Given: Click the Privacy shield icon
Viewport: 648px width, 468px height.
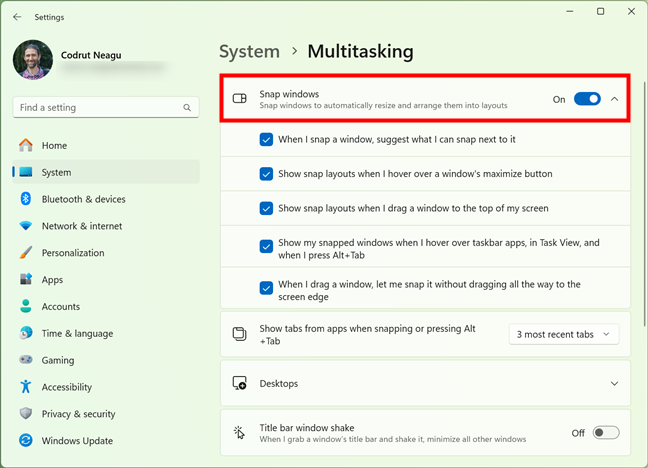Looking at the screenshot, I should (x=26, y=413).
